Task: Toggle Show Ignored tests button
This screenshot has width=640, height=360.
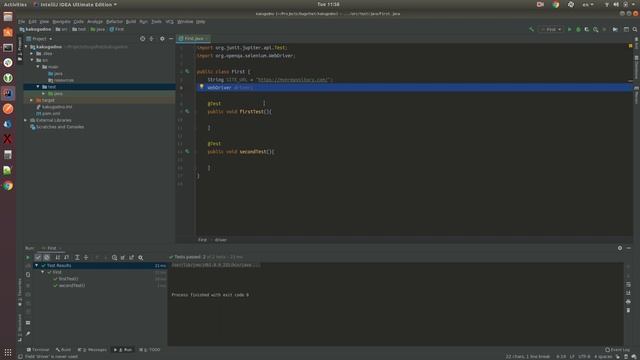Action: (x=47, y=258)
